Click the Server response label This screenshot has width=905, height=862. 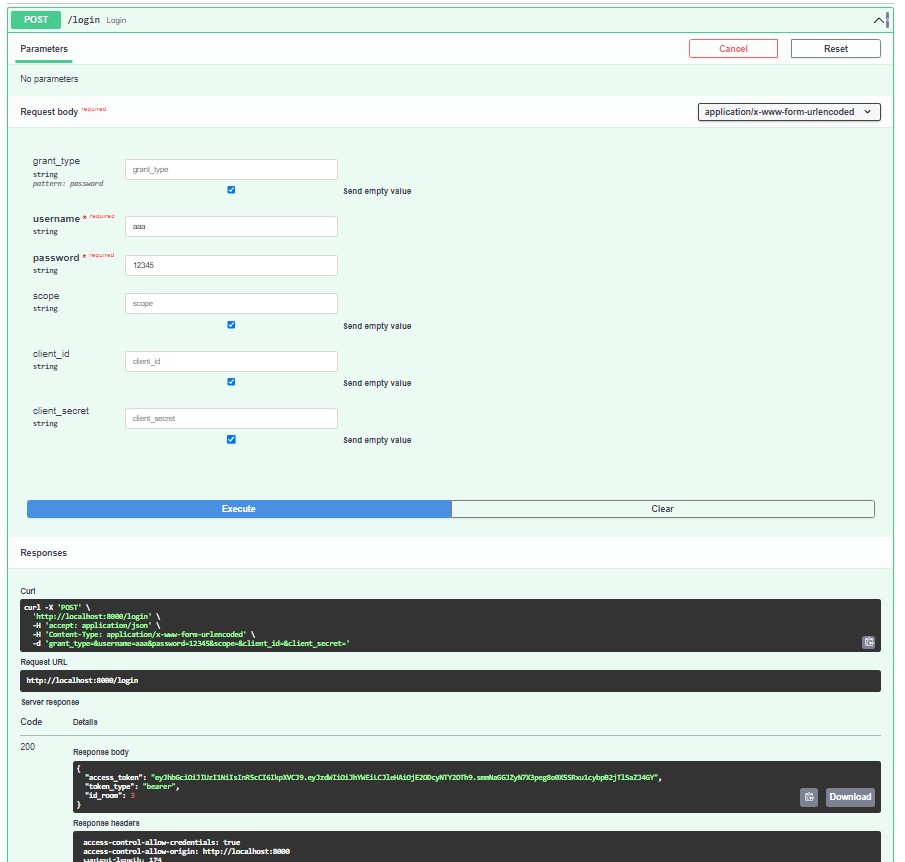point(50,702)
